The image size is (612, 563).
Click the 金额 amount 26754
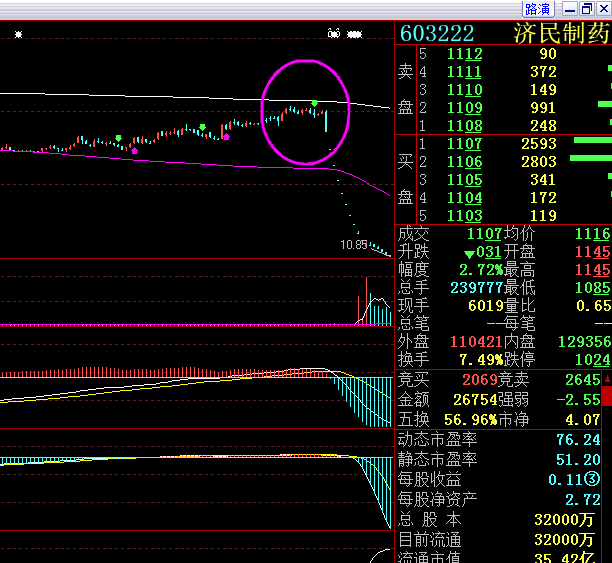pyautogui.click(x=475, y=400)
